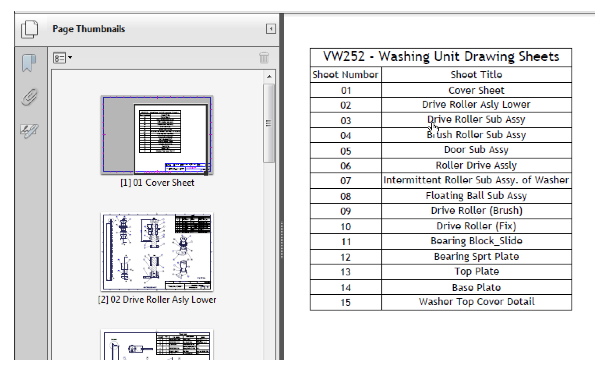The width and height of the screenshot is (615, 378).
Task: Open the Attachments paperclip panel
Action: point(29,97)
